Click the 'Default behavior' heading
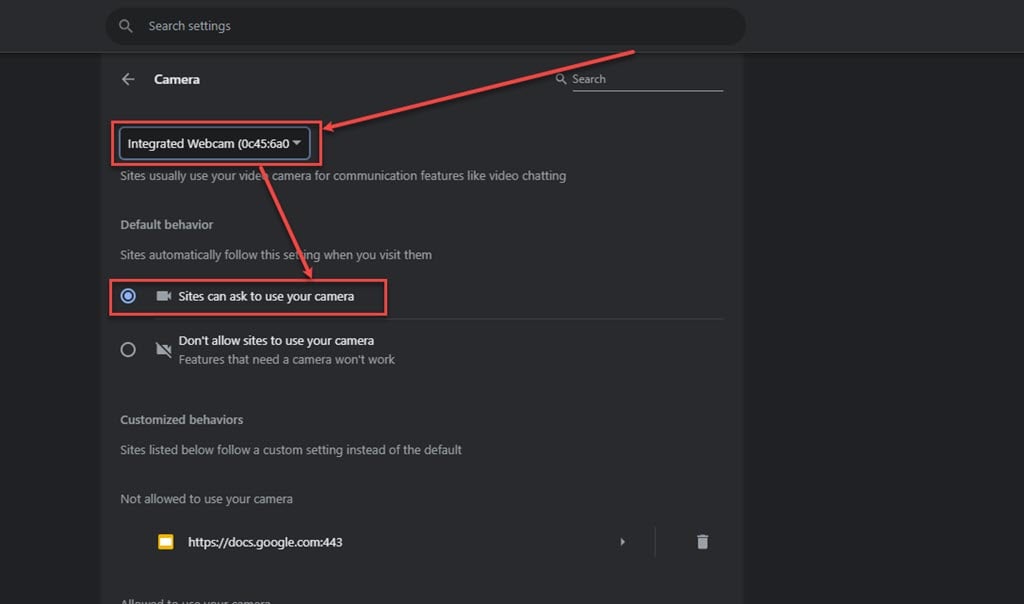This screenshot has height=604, width=1024. [x=167, y=225]
